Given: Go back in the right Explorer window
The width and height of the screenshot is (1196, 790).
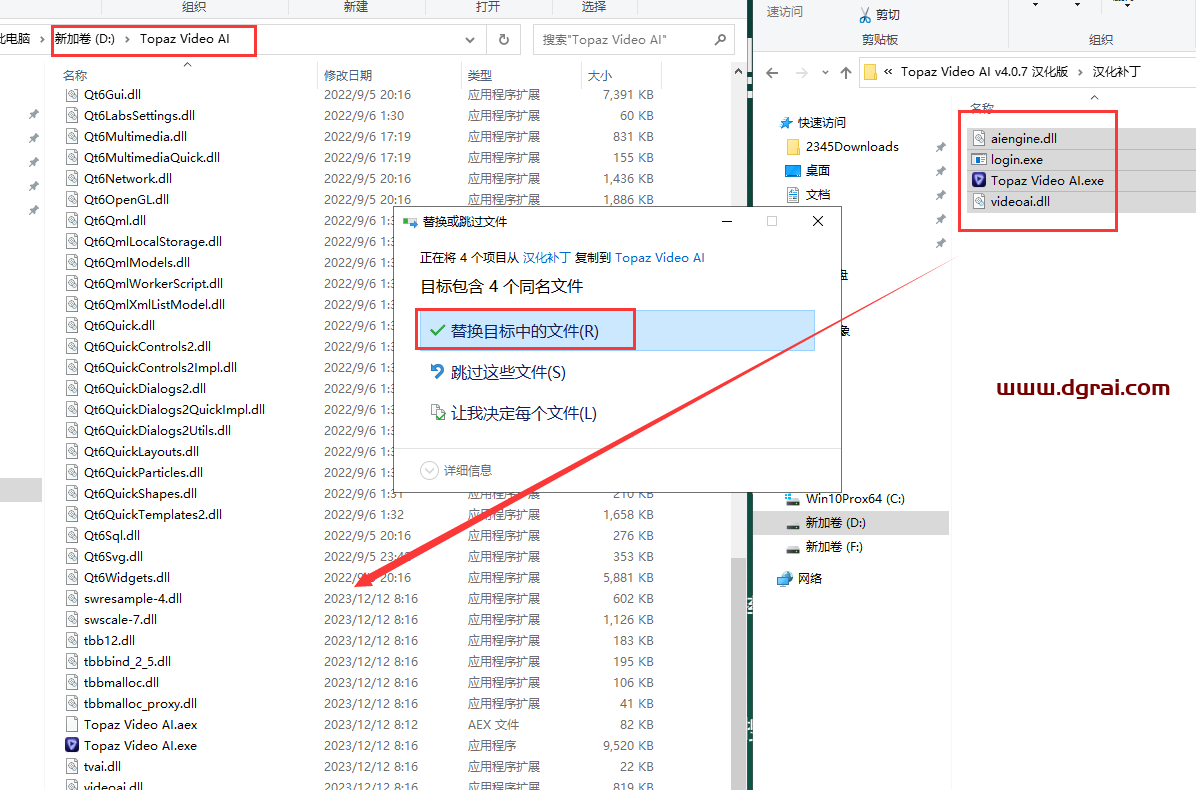Looking at the screenshot, I should click(772, 72).
